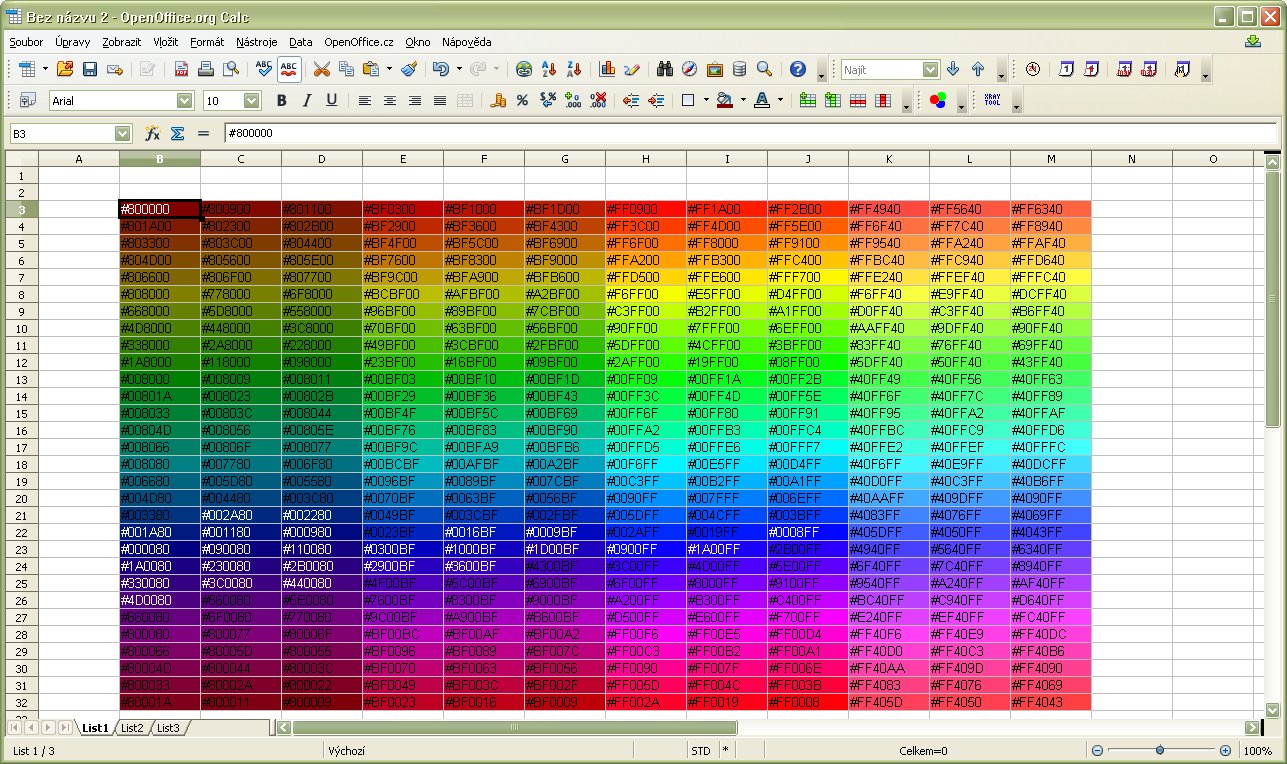Image resolution: width=1287 pixels, height=764 pixels.
Task: Toggle Italic formatting
Action: 307,100
